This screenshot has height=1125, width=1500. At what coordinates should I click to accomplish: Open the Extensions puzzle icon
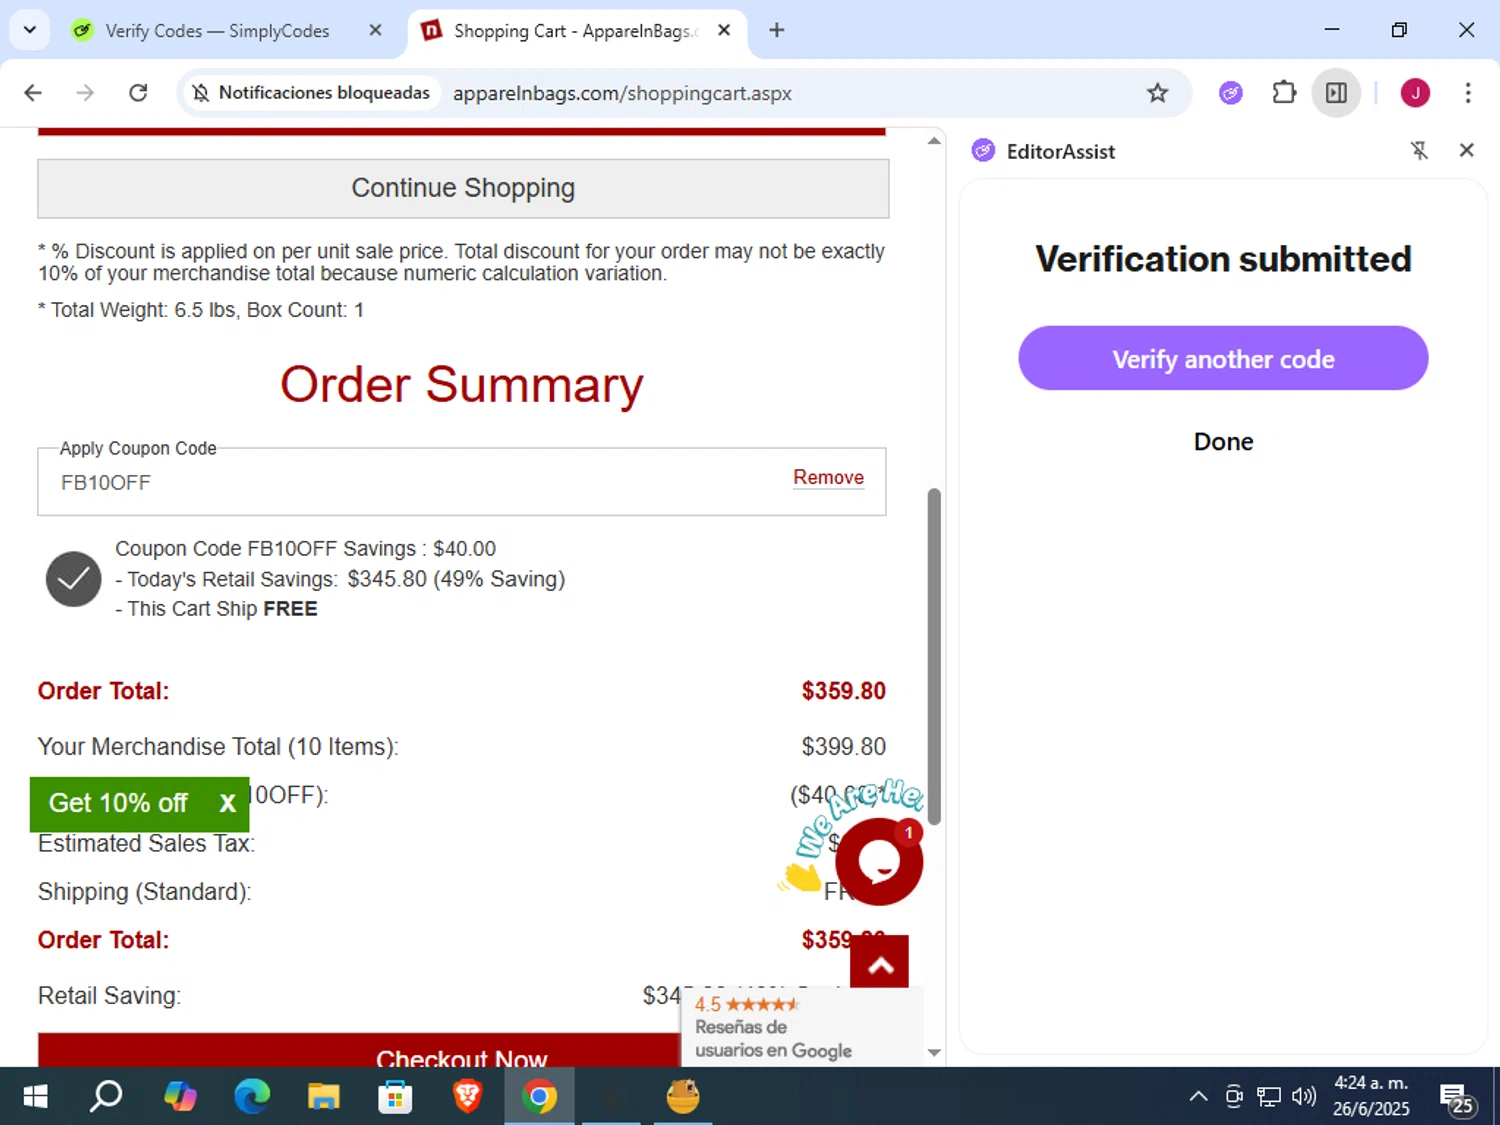(x=1284, y=93)
